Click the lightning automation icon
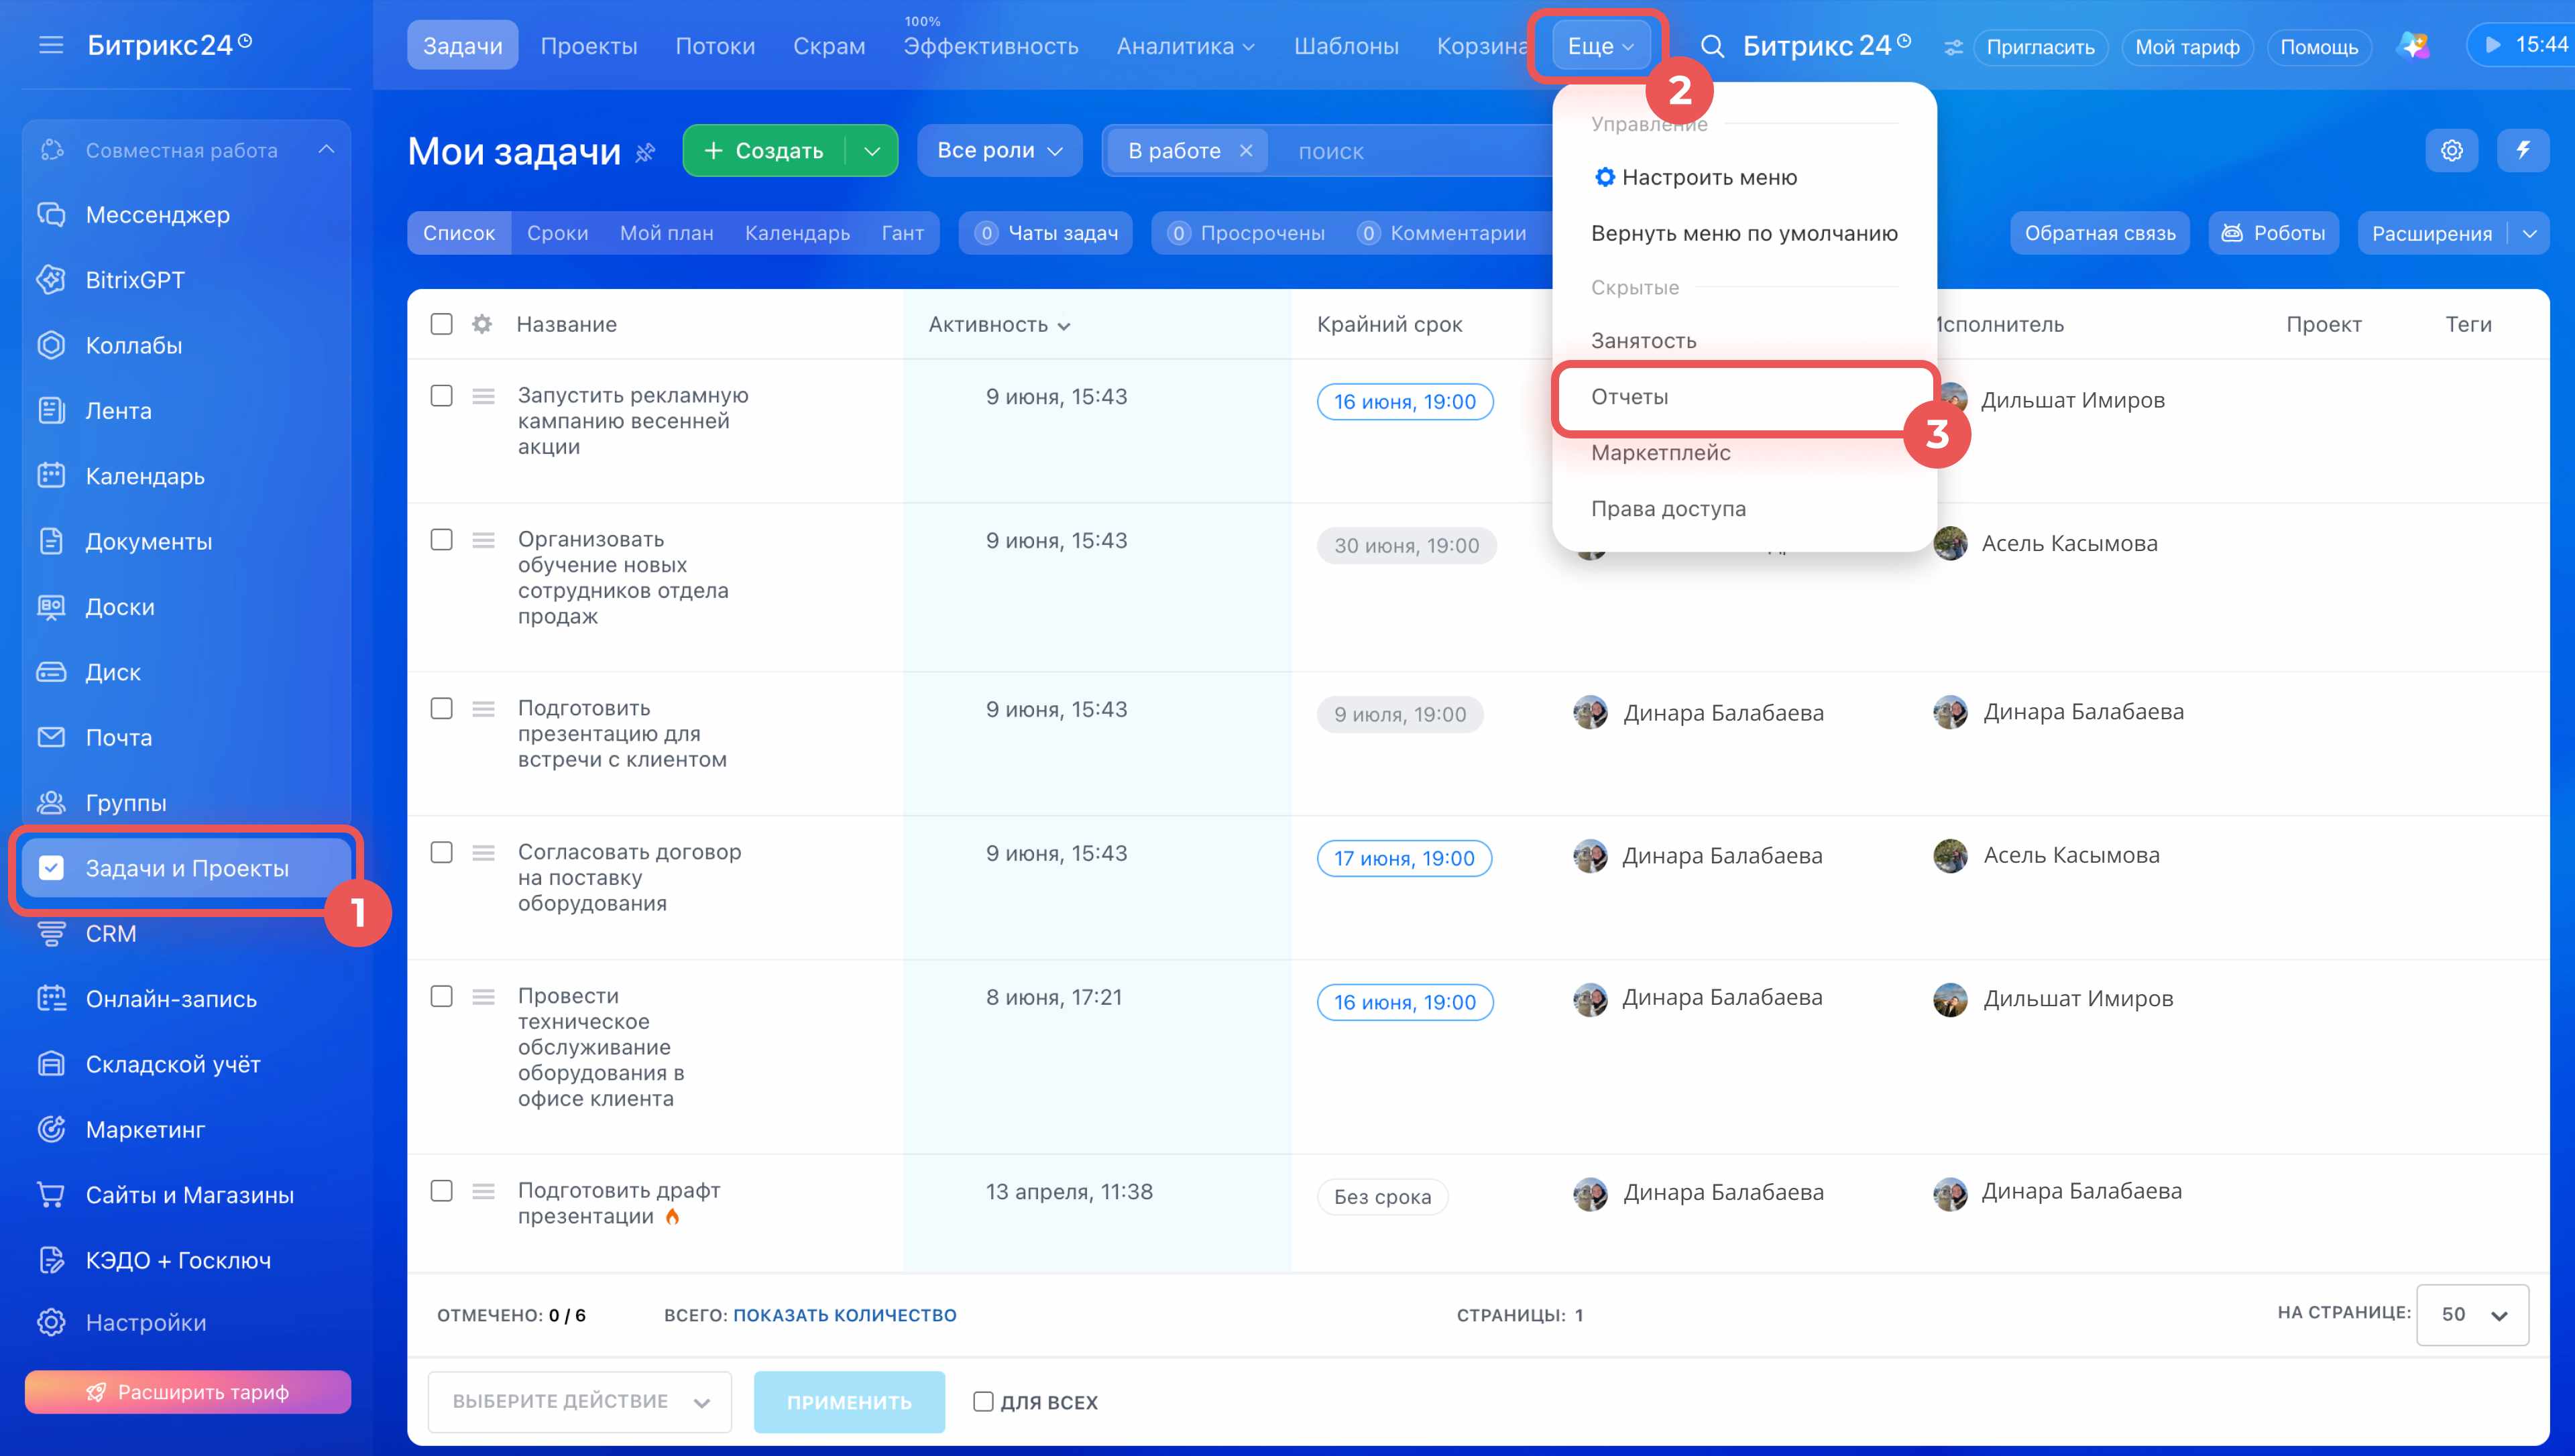Image resolution: width=2575 pixels, height=1456 pixels. (2523, 151)
